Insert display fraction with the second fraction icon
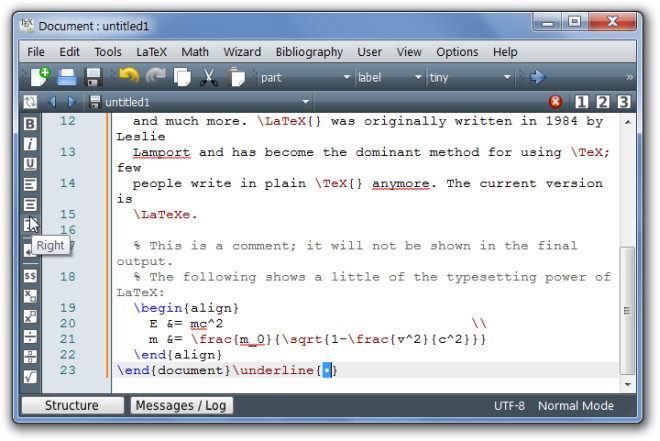 coord(30,356)
